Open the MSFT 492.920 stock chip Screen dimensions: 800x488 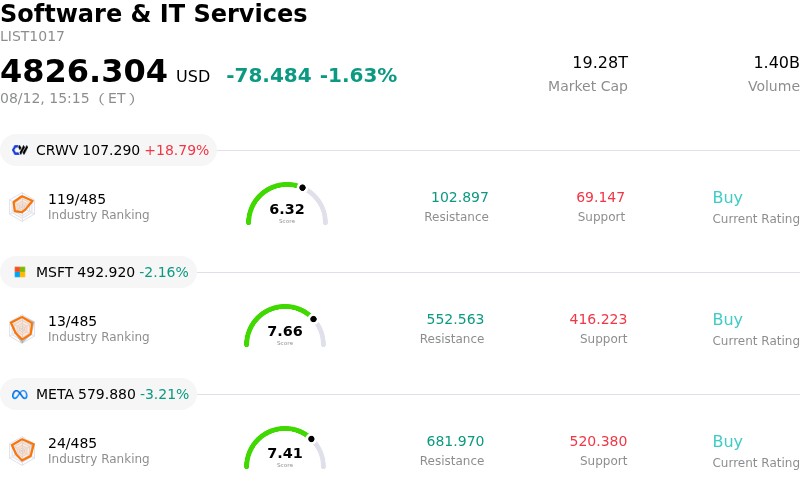click(x=98, y=272)
